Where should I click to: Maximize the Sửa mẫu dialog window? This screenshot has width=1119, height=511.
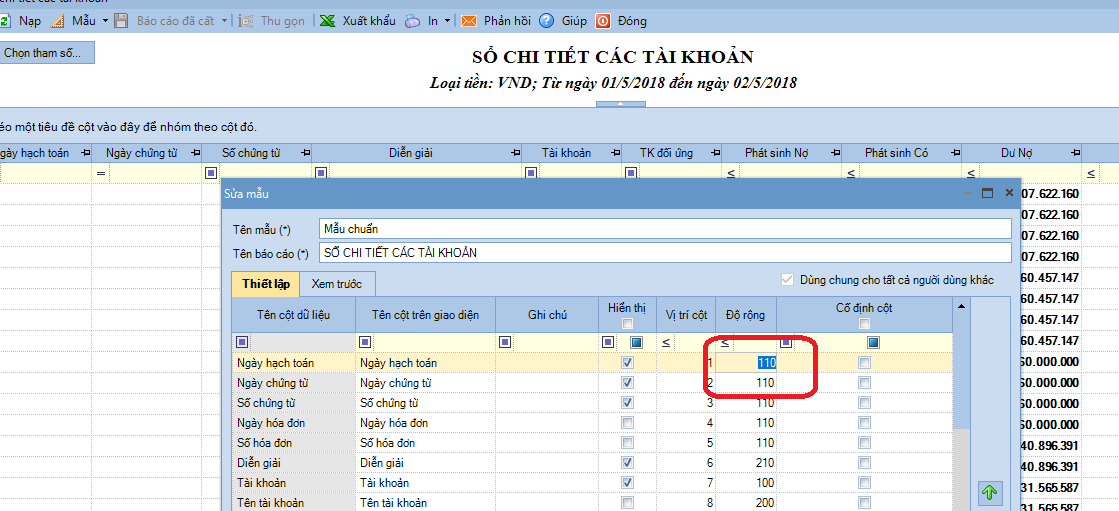988,193
